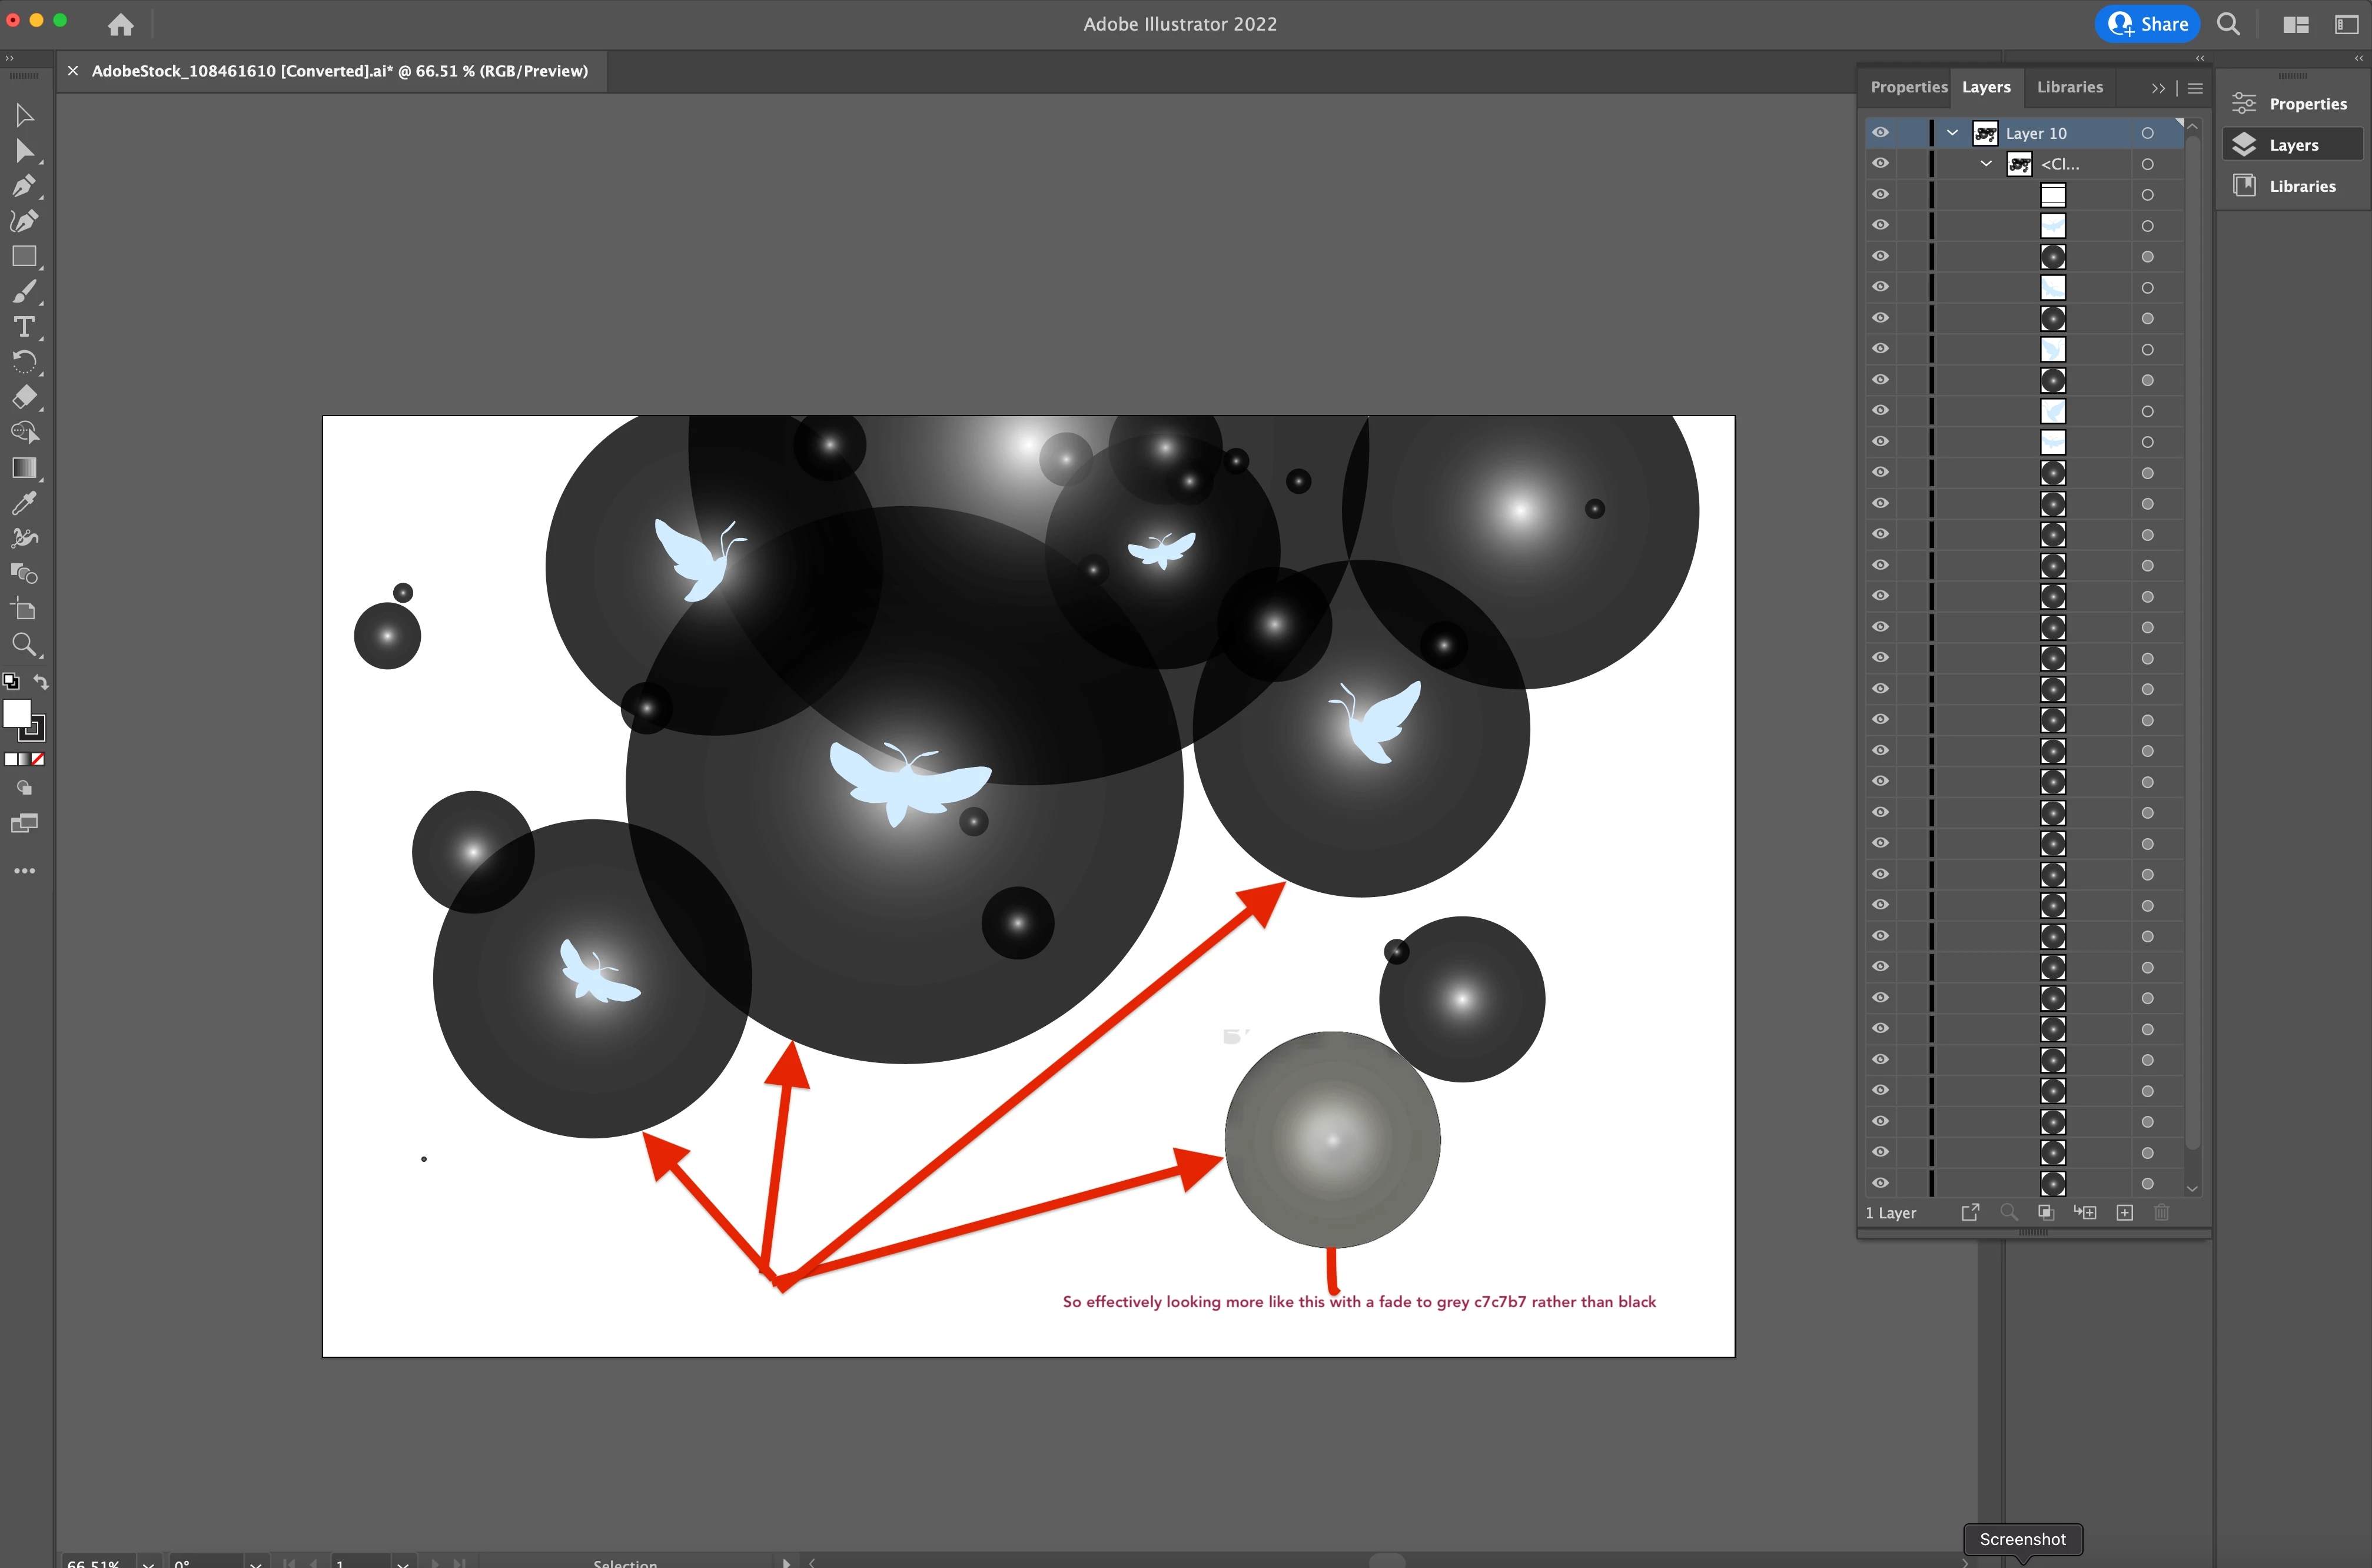Click the Share button

point(2147,24)
